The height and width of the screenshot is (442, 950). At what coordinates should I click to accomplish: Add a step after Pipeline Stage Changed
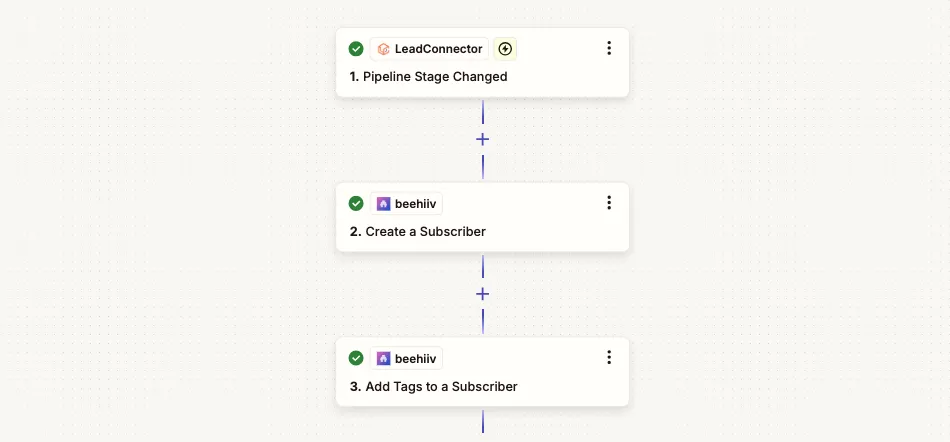(482, 140)
